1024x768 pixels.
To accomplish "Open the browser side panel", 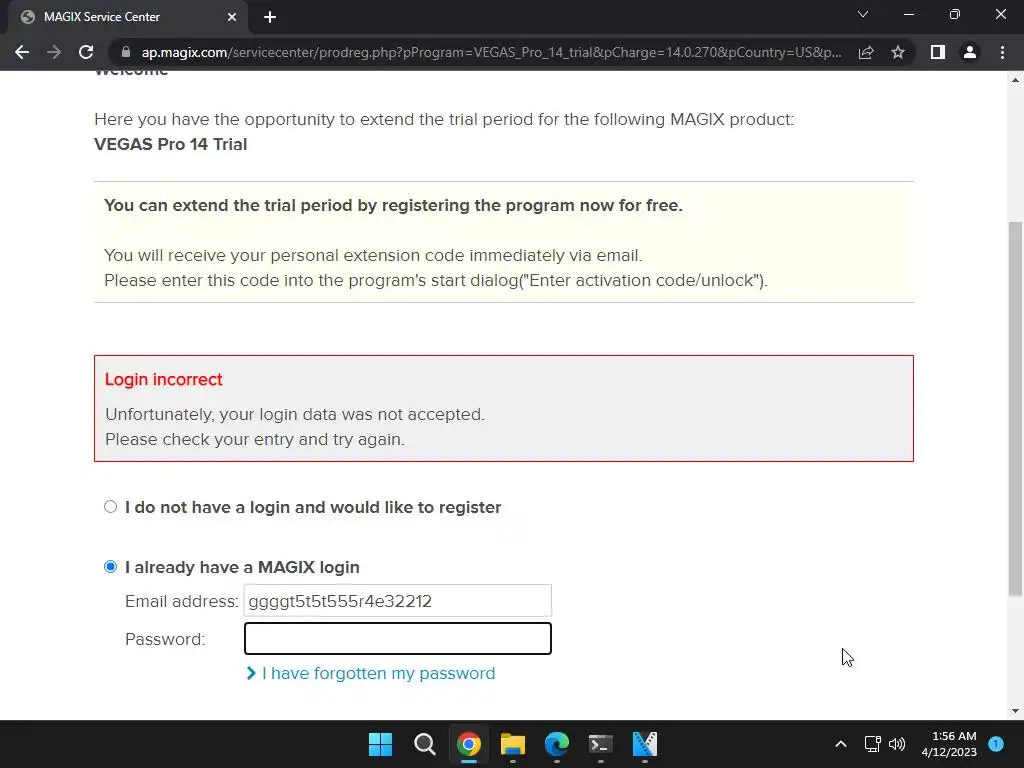I will click(x=938, y=52).
